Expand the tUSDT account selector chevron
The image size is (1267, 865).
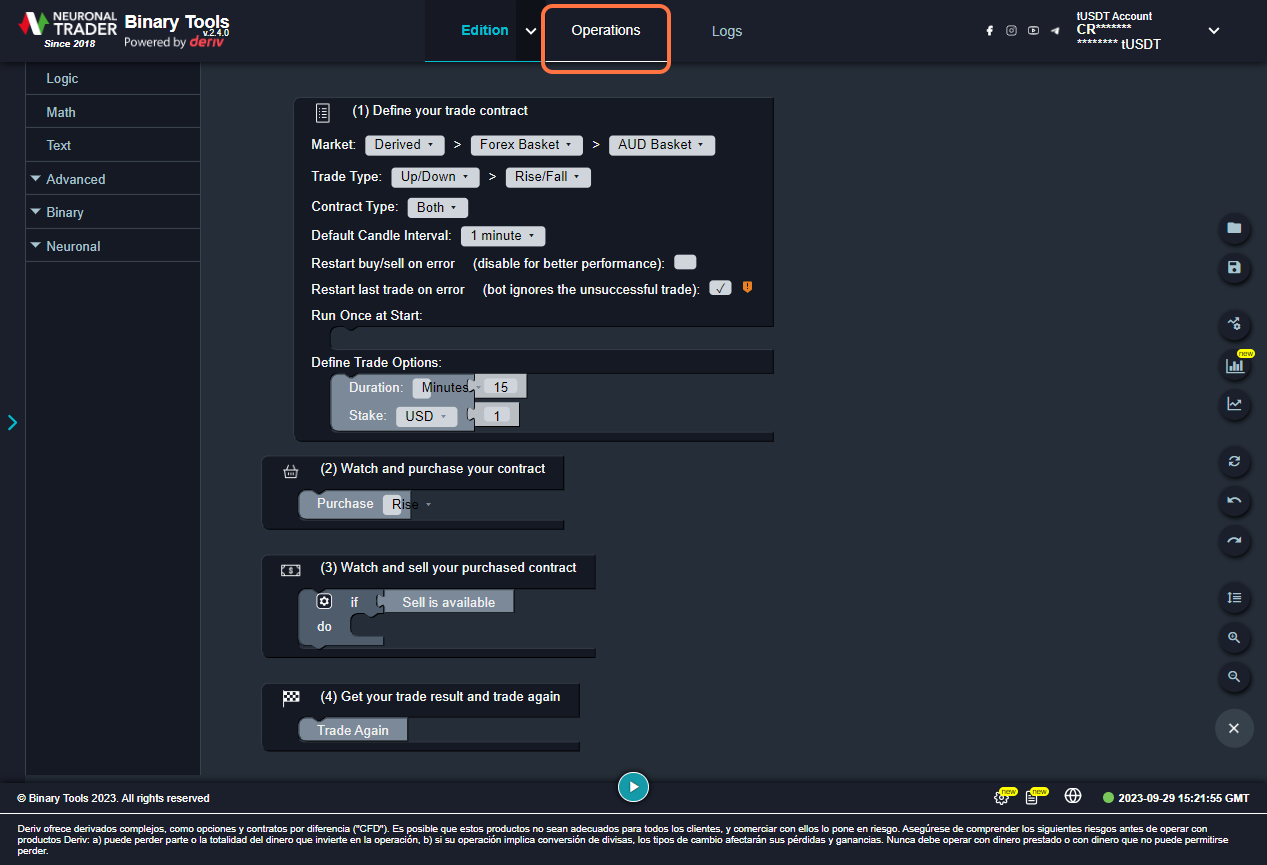[x=1213, y=30]
